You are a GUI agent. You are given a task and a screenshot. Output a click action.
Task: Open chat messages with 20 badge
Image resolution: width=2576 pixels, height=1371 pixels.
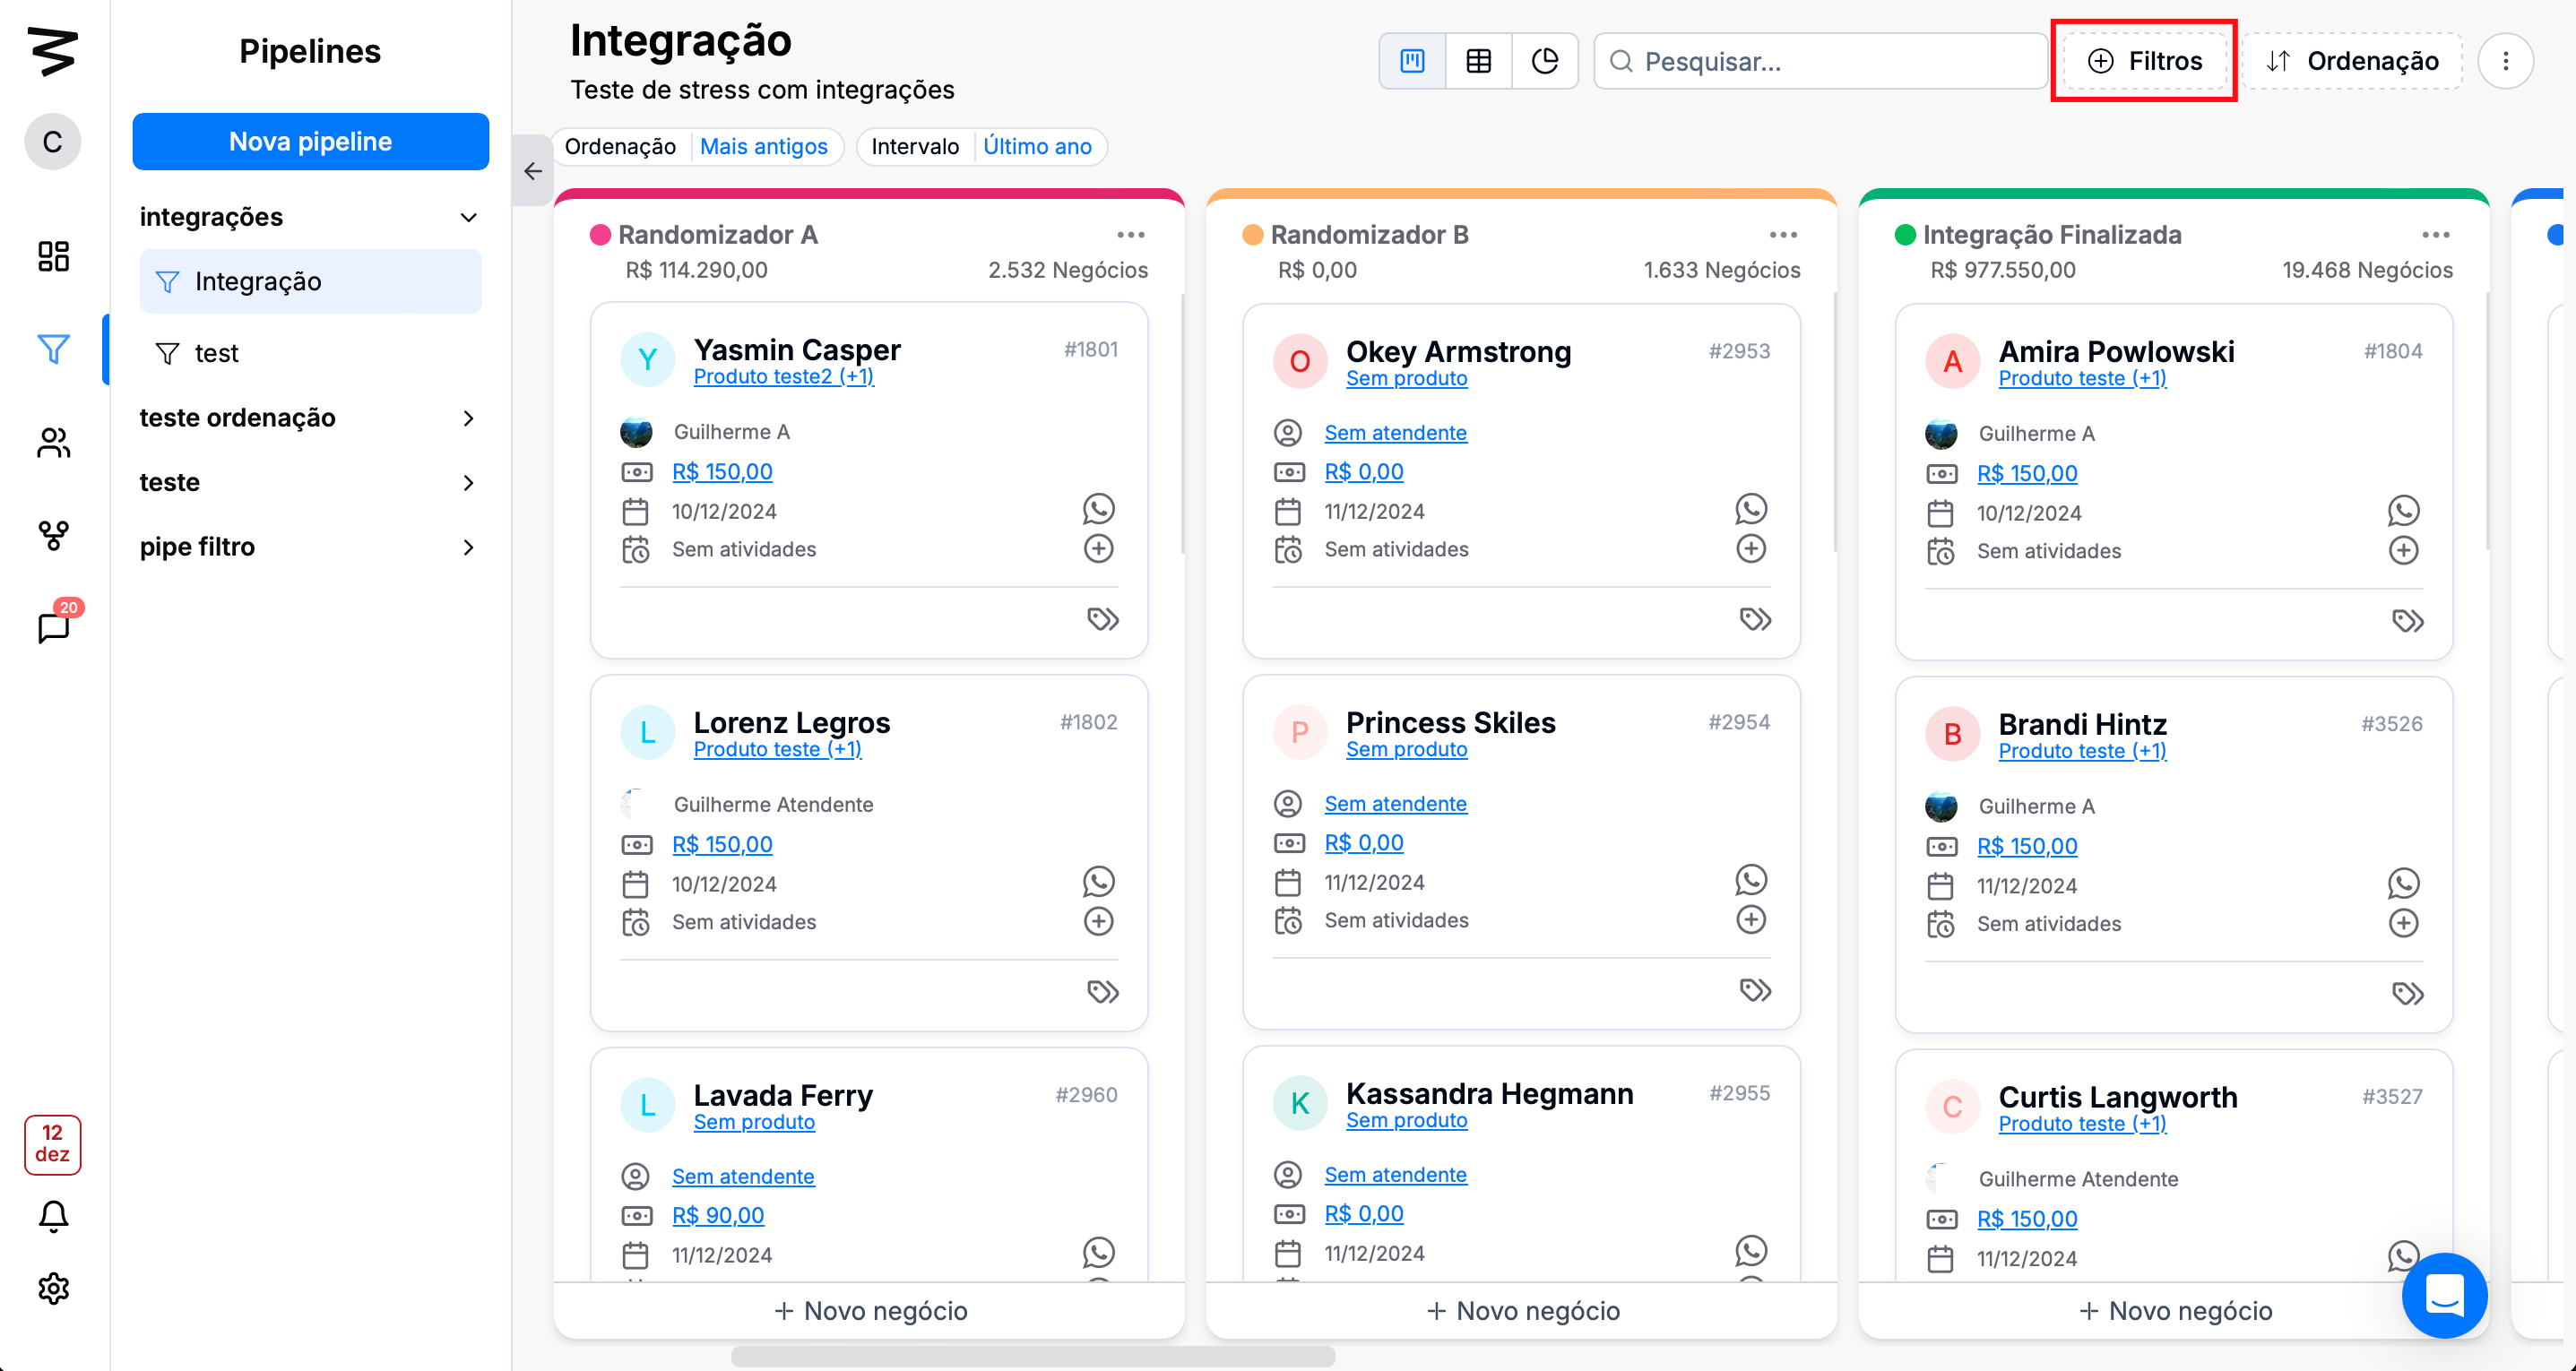(53, 627)
